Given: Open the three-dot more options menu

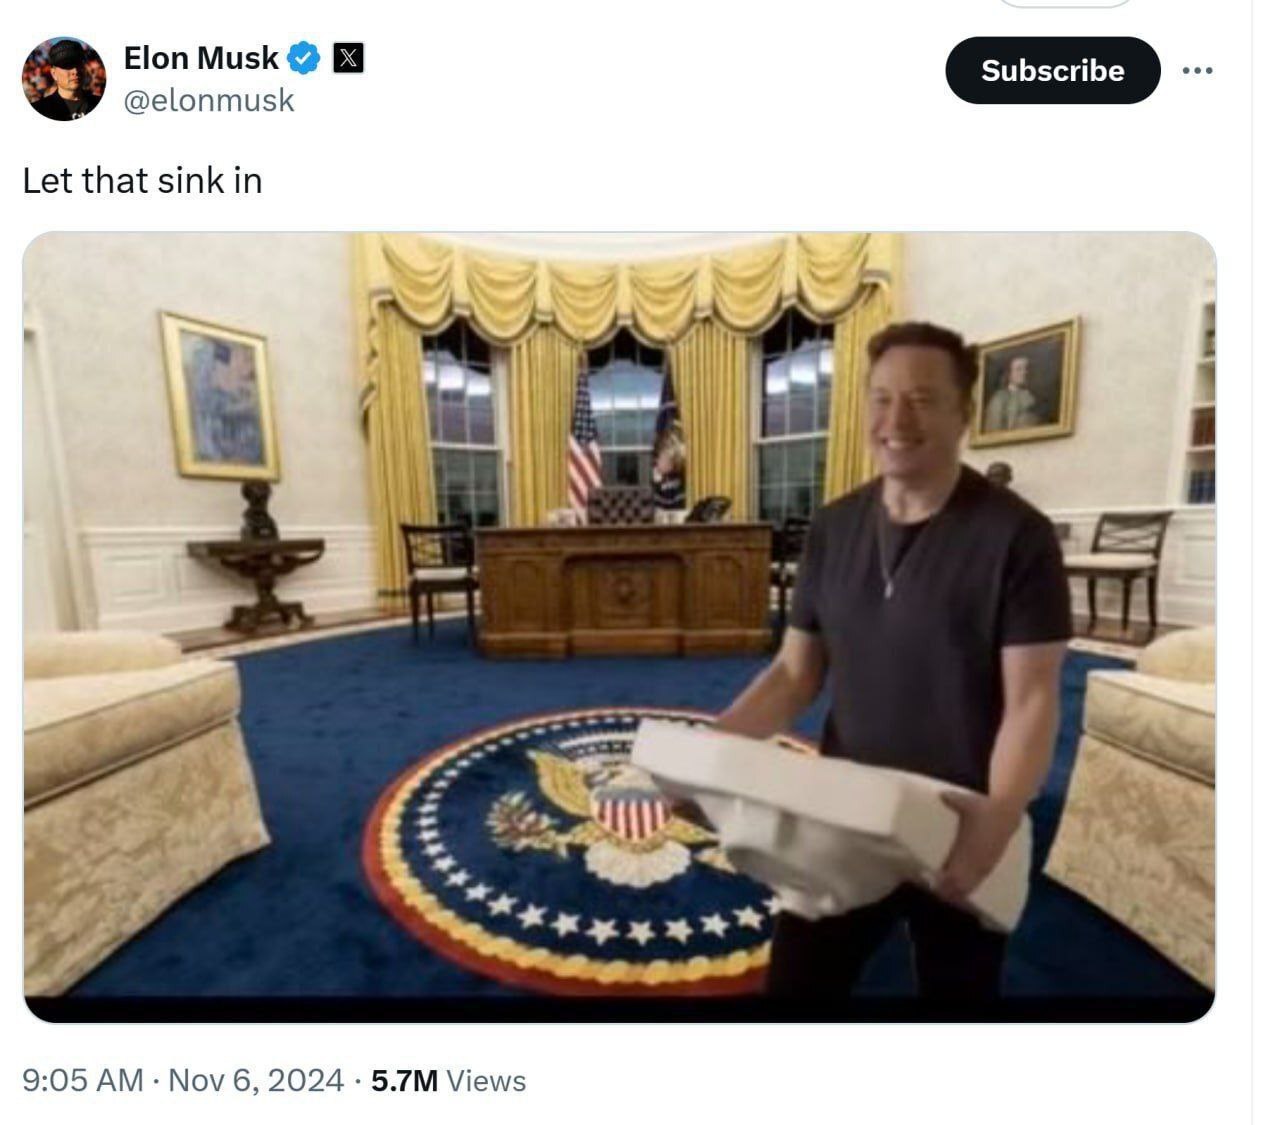Looking at the screenshot, I should tap(1197, 70).
